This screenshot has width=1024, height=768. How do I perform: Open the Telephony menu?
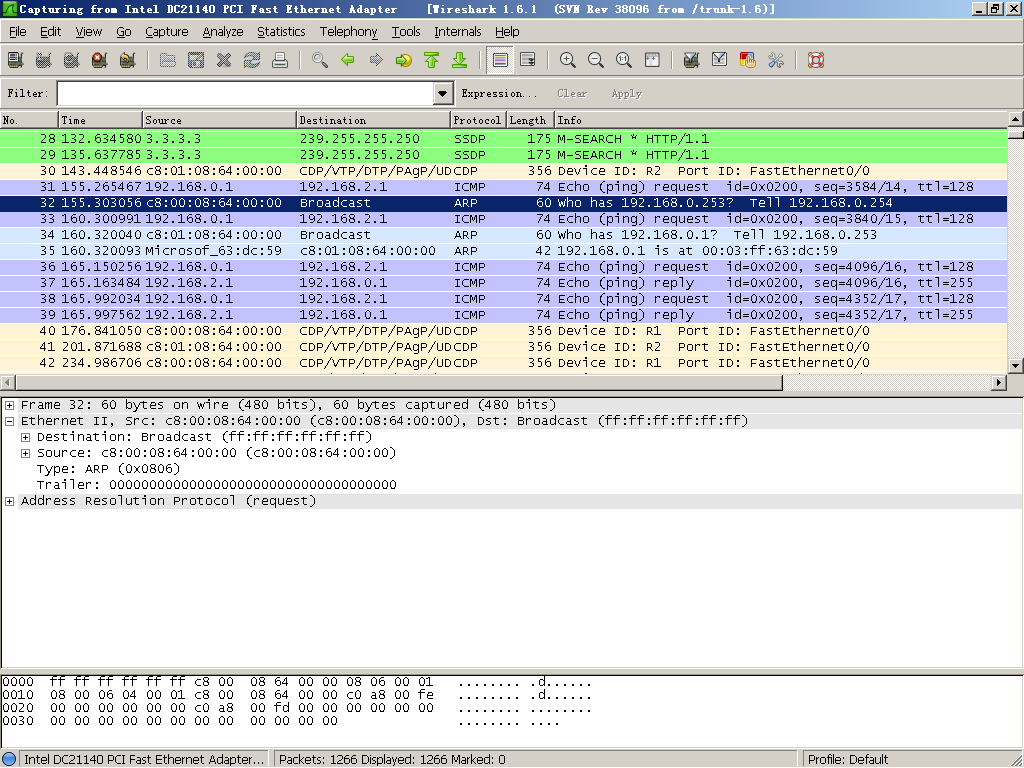click(x=349, y=31)
